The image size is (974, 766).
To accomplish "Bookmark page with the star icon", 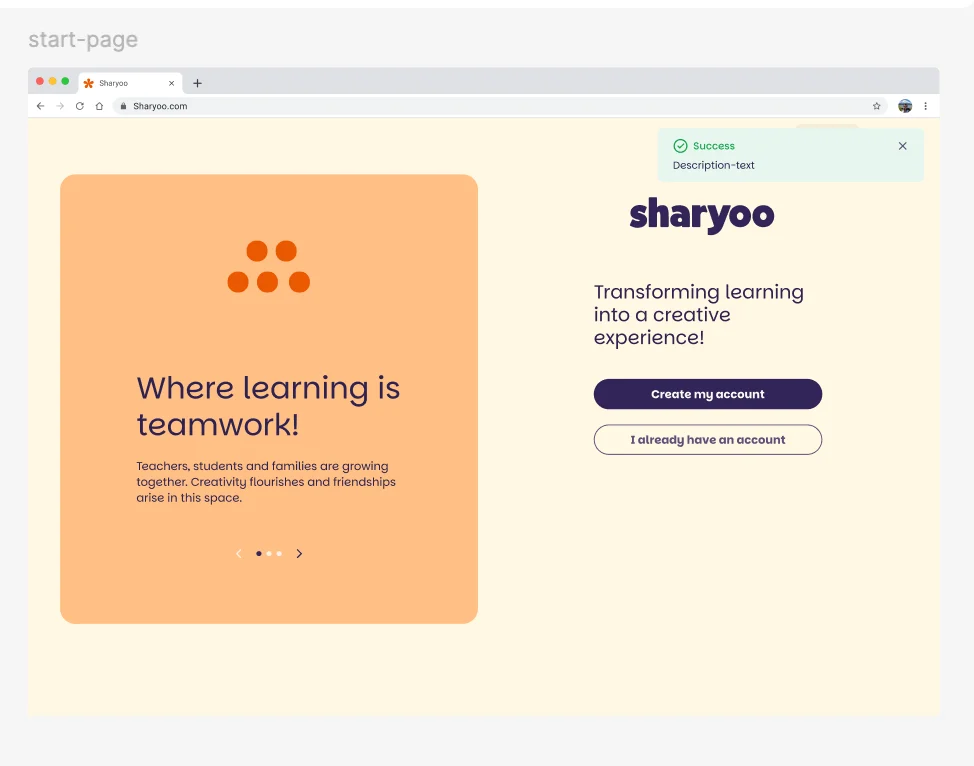I will [876, 106].
